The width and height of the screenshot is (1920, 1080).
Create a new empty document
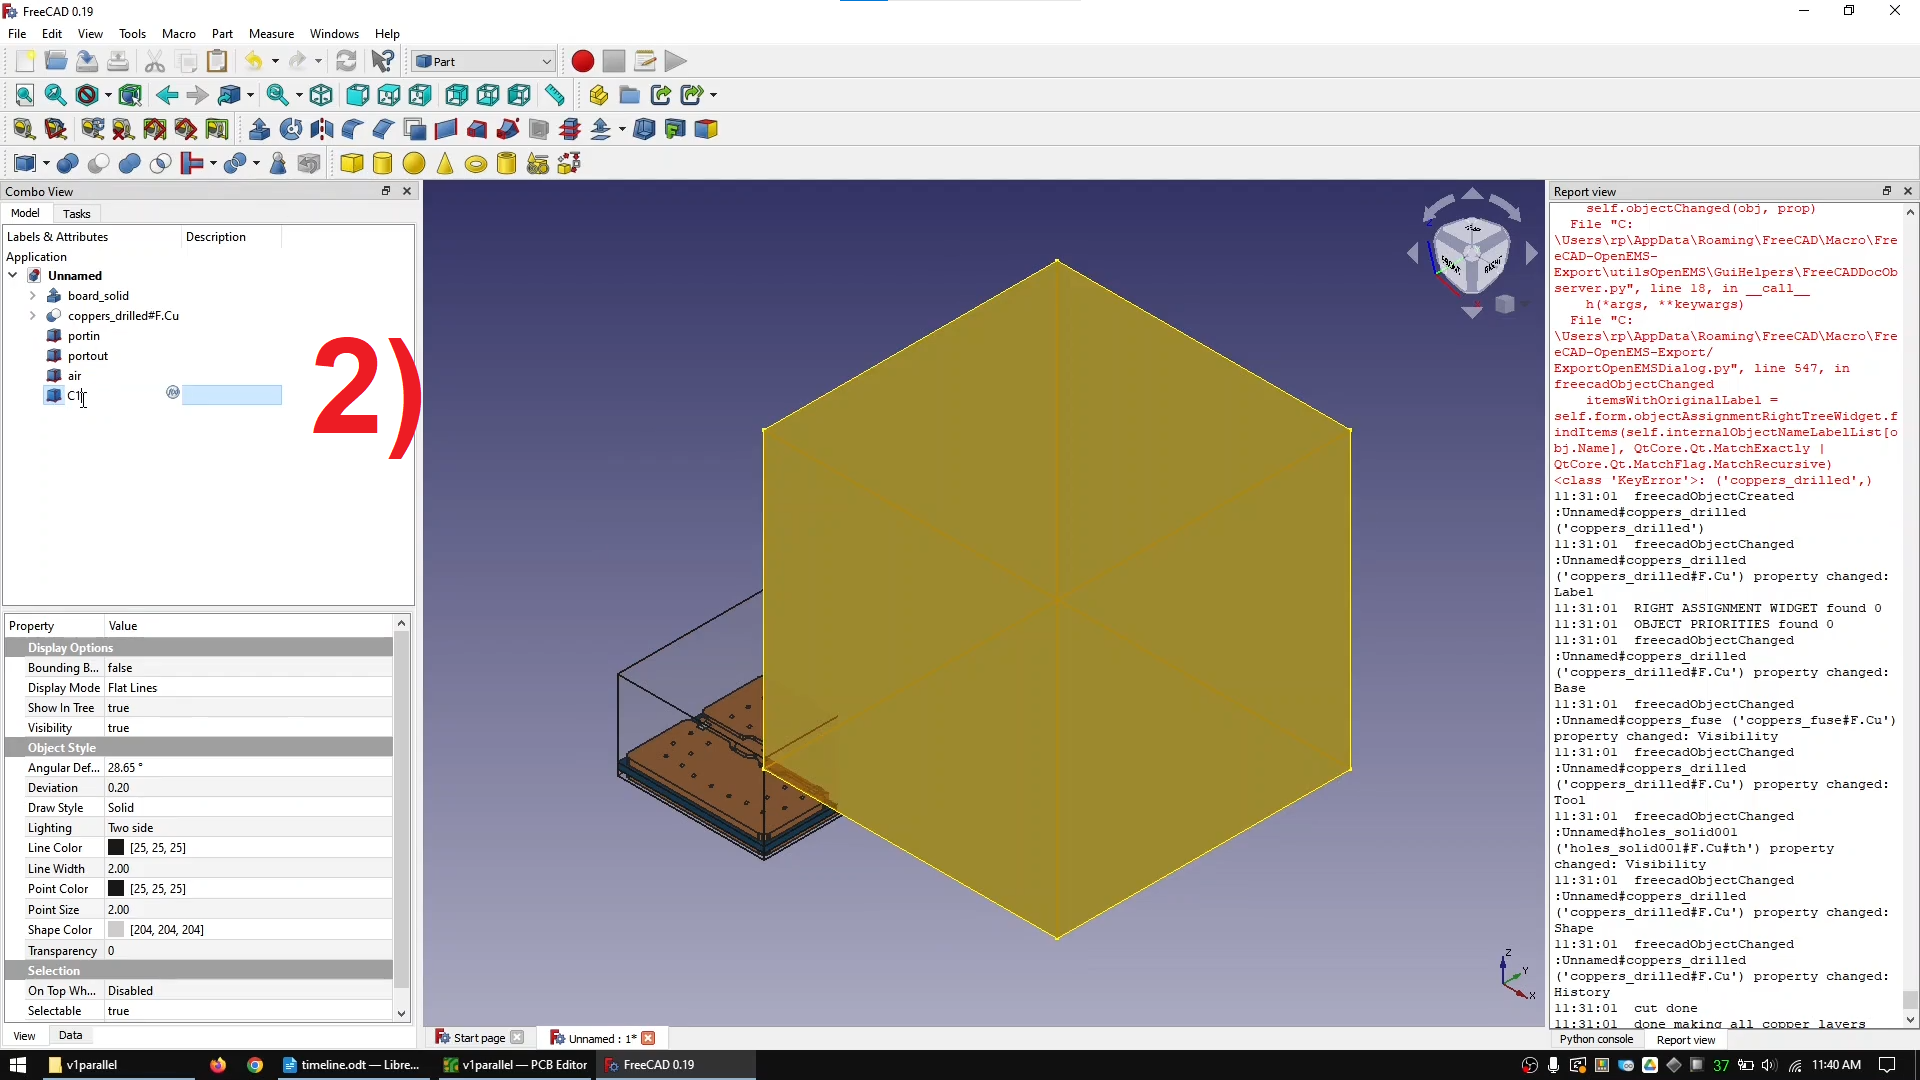click(25, 61)
